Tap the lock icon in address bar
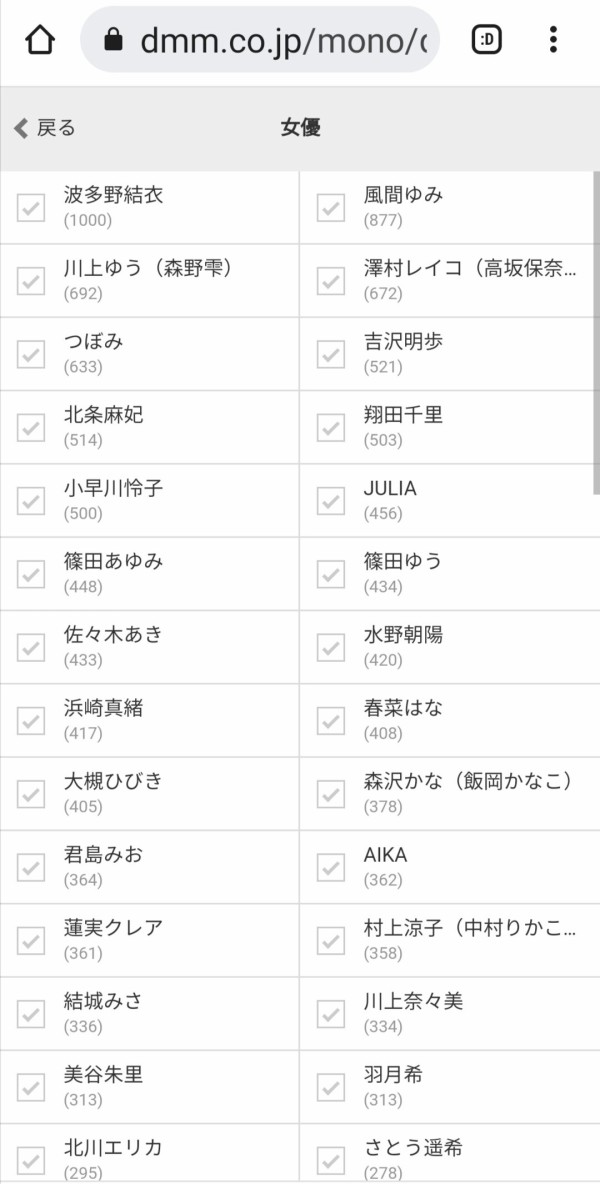 [x=113, y=40]
